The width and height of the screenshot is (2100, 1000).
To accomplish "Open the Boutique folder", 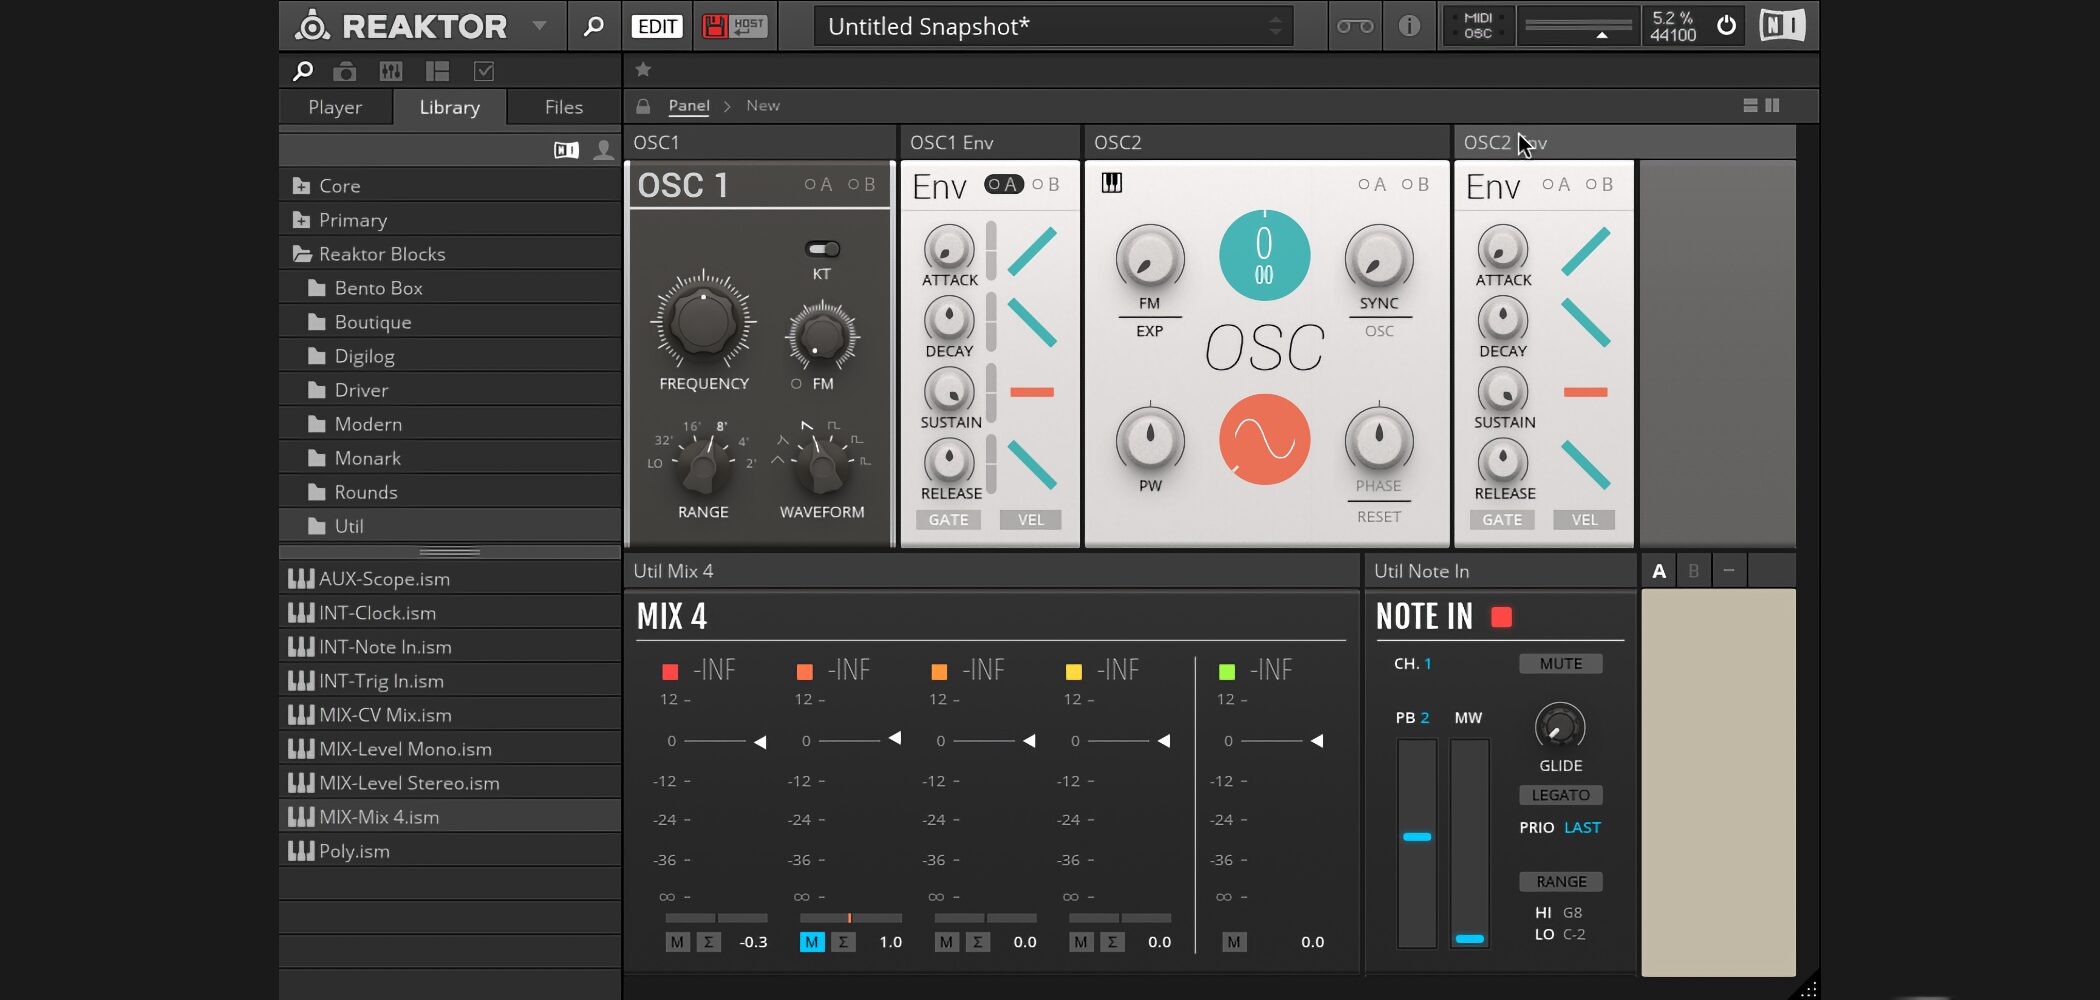I will pos(450,322).
